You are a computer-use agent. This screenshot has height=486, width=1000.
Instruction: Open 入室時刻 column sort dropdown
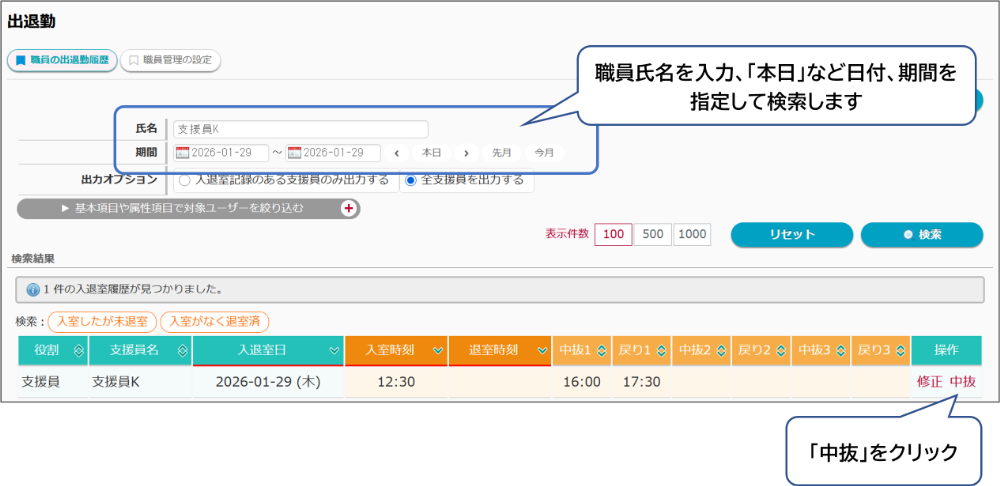[x=437, y=351]
